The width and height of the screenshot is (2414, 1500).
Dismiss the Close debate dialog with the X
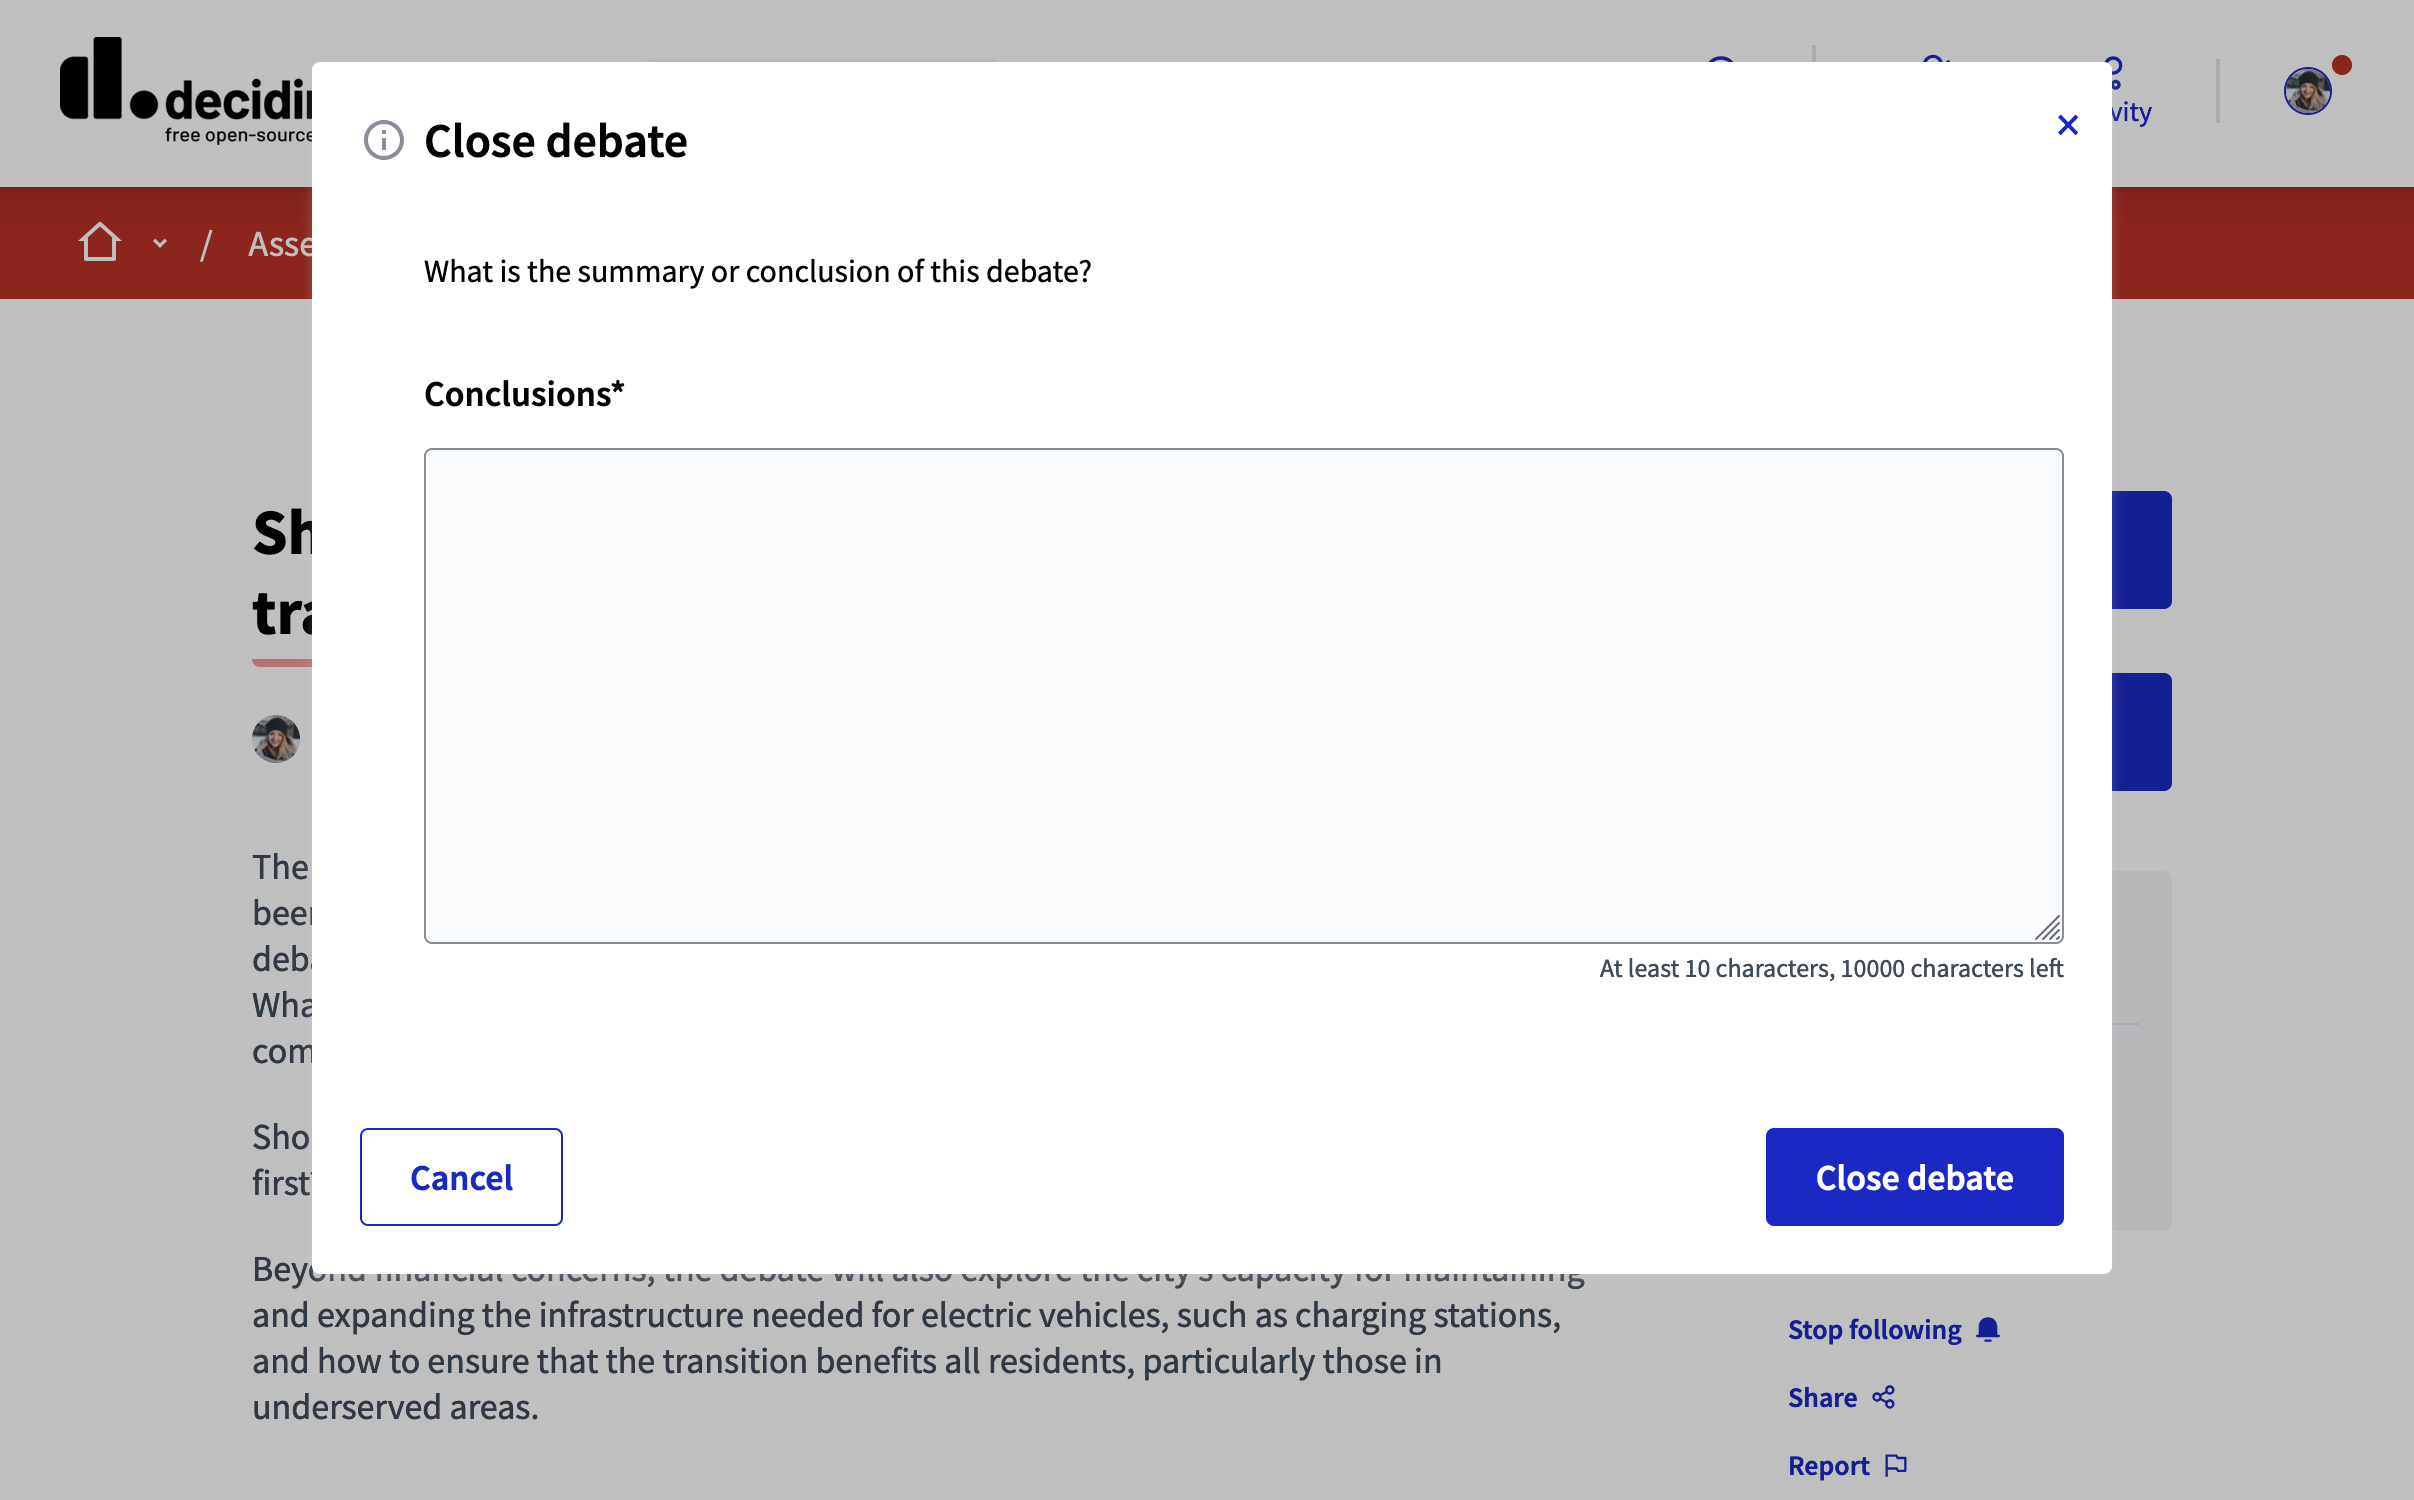tap(2067, 124)
